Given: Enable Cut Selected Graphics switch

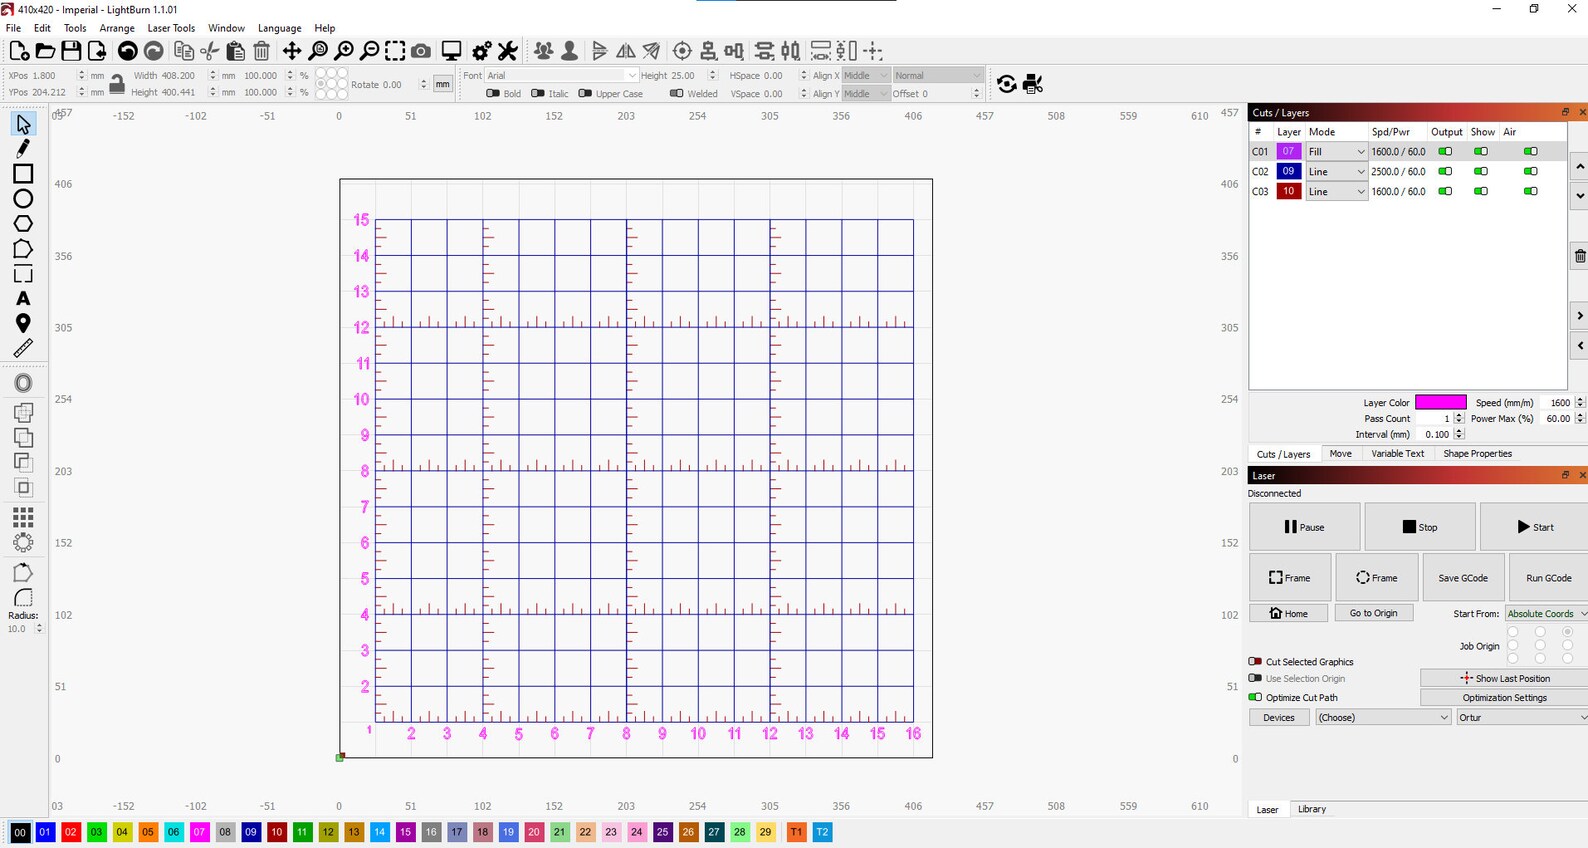Looking at the screenshot, I should [1255, 662].
